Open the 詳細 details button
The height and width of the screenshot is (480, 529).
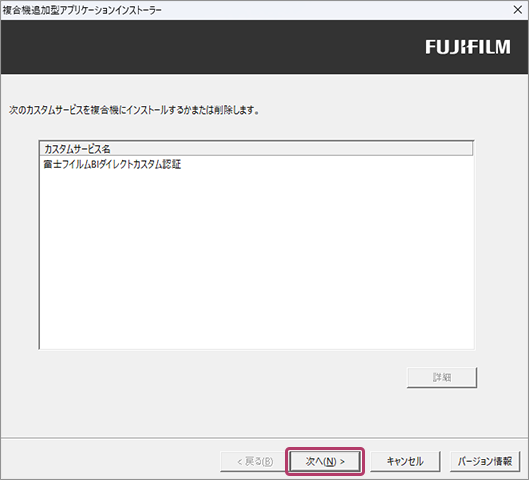click(x=442, y=377)
